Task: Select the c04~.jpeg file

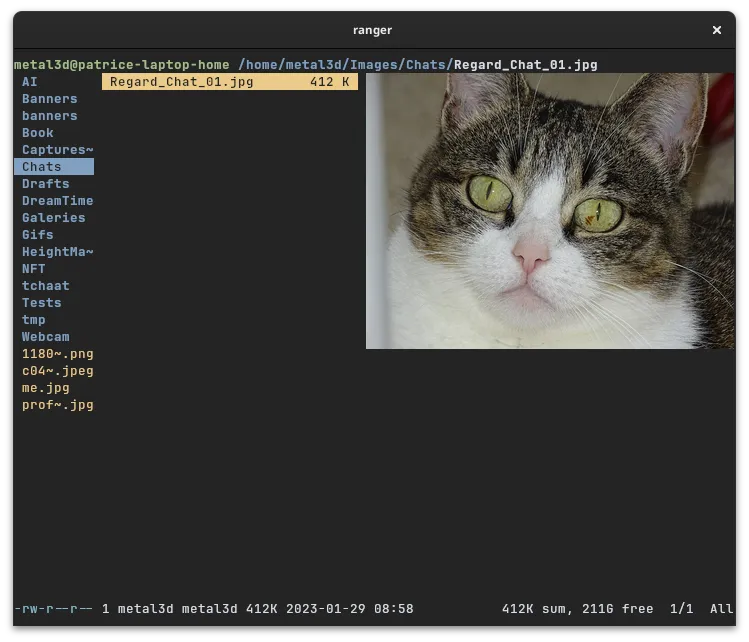Action: click(58, 371)
